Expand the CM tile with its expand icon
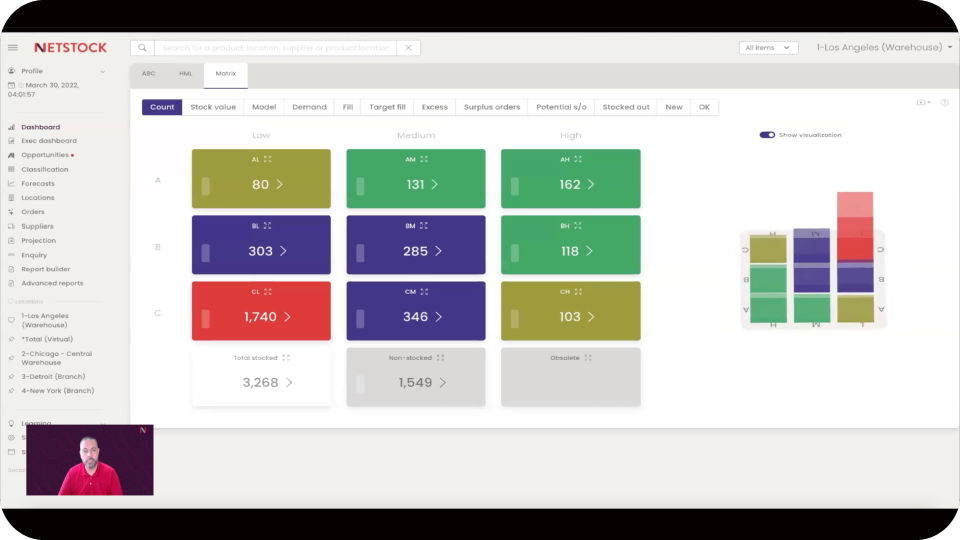Screen dimensions: 960x540 (424, 292)
